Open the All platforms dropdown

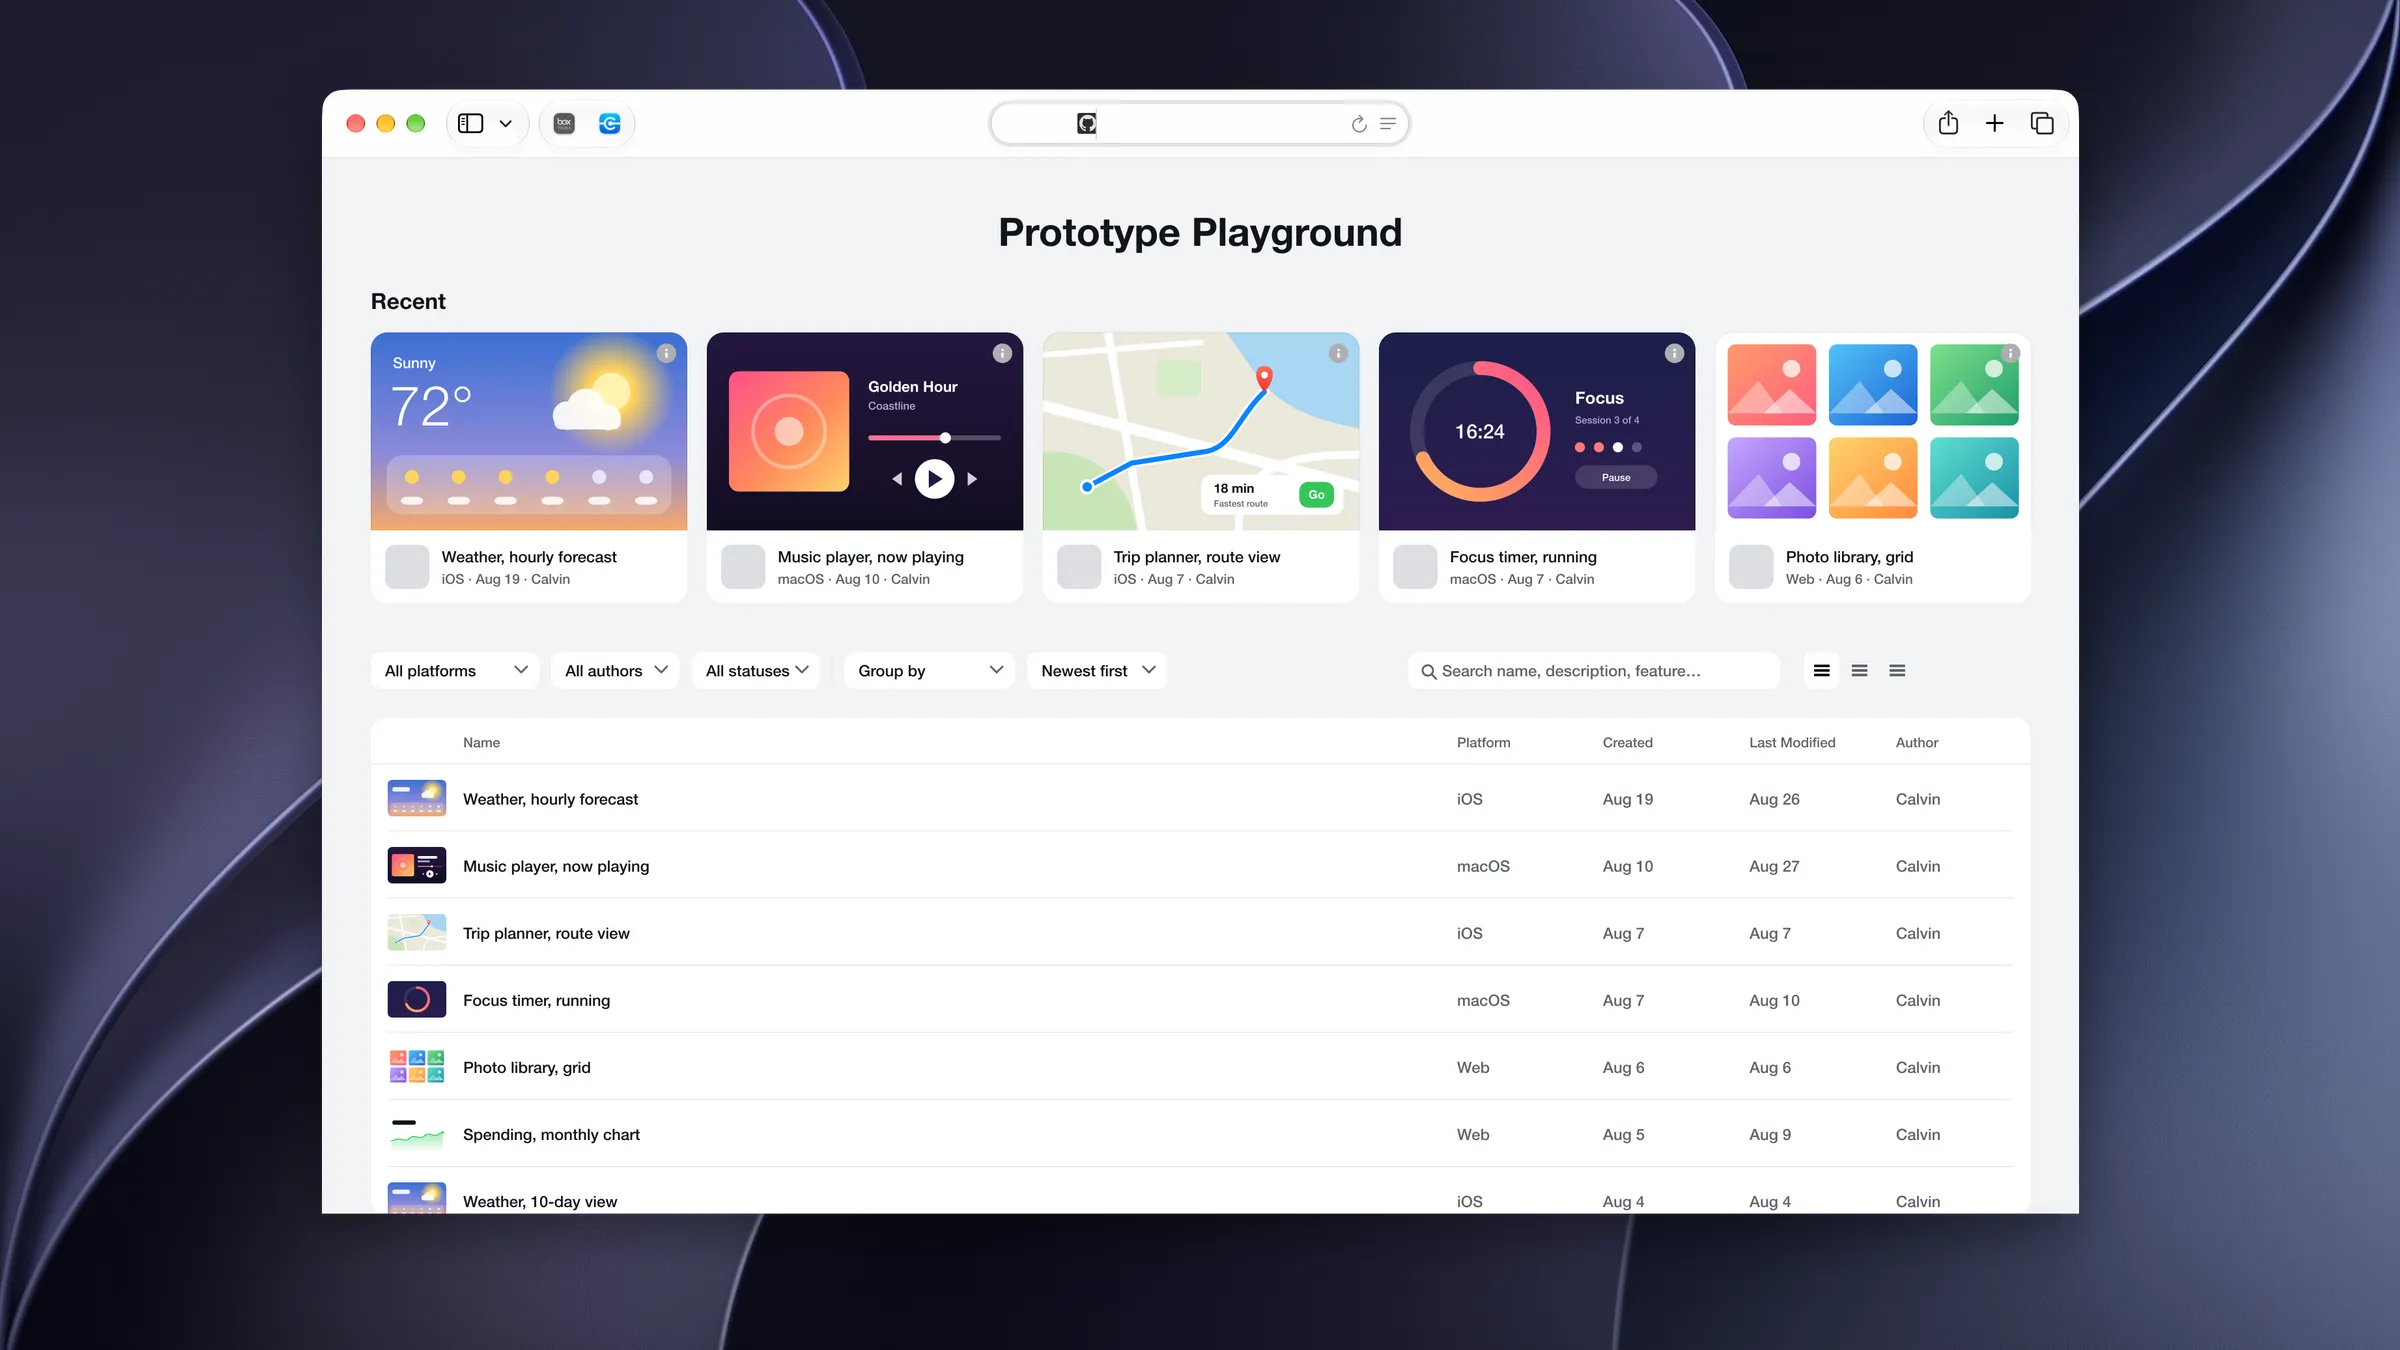(x=455, y=671)
